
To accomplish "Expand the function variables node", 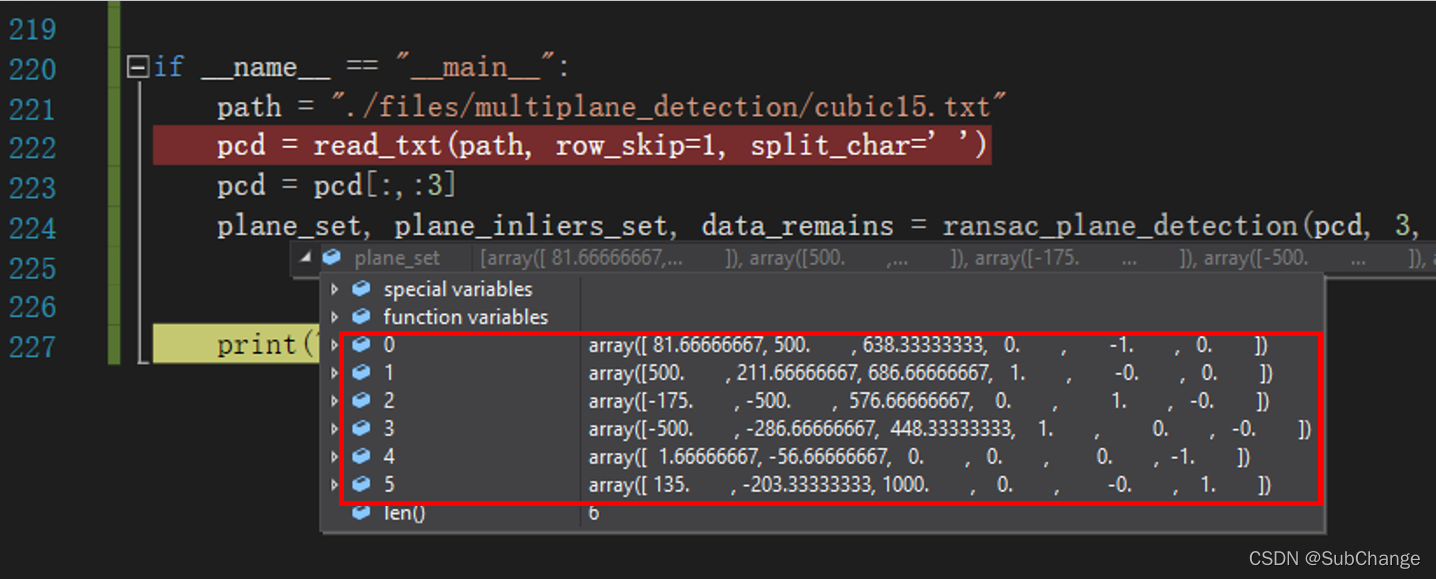I will pos(335,317).
